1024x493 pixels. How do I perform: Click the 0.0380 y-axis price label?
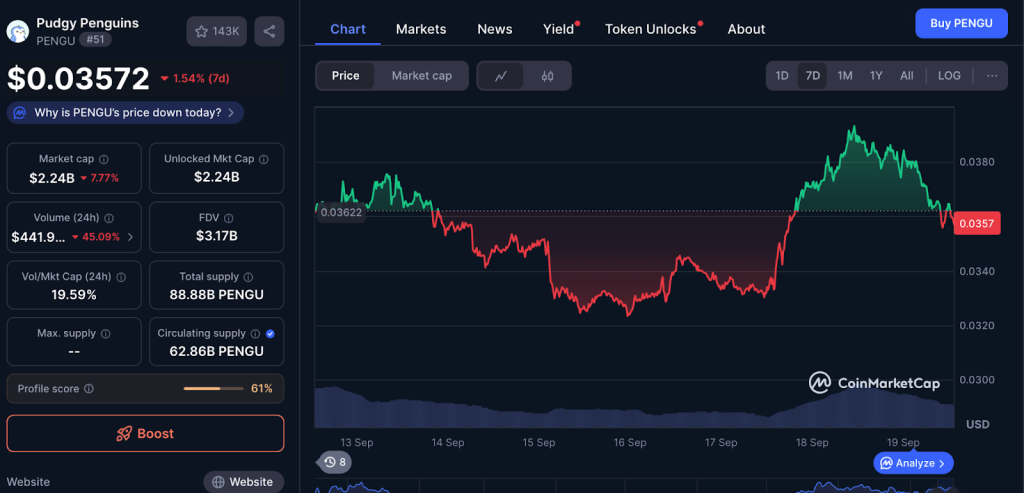pos(976,162)
